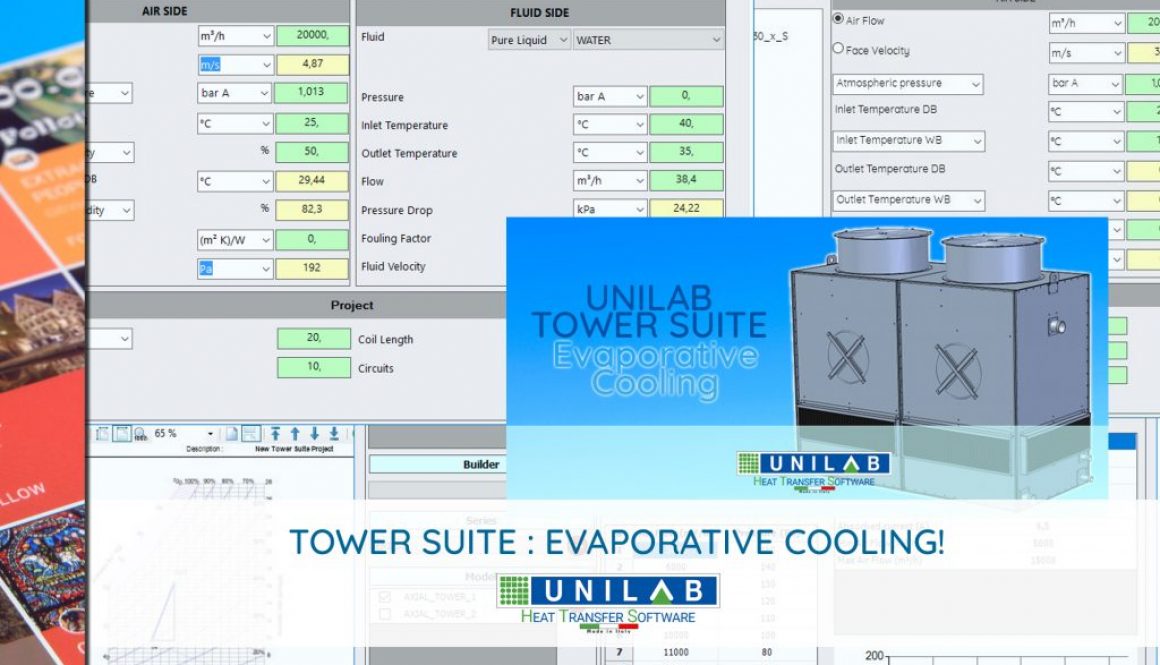Click the save layout icon beside the new document icon

click(x=251, y=433)
